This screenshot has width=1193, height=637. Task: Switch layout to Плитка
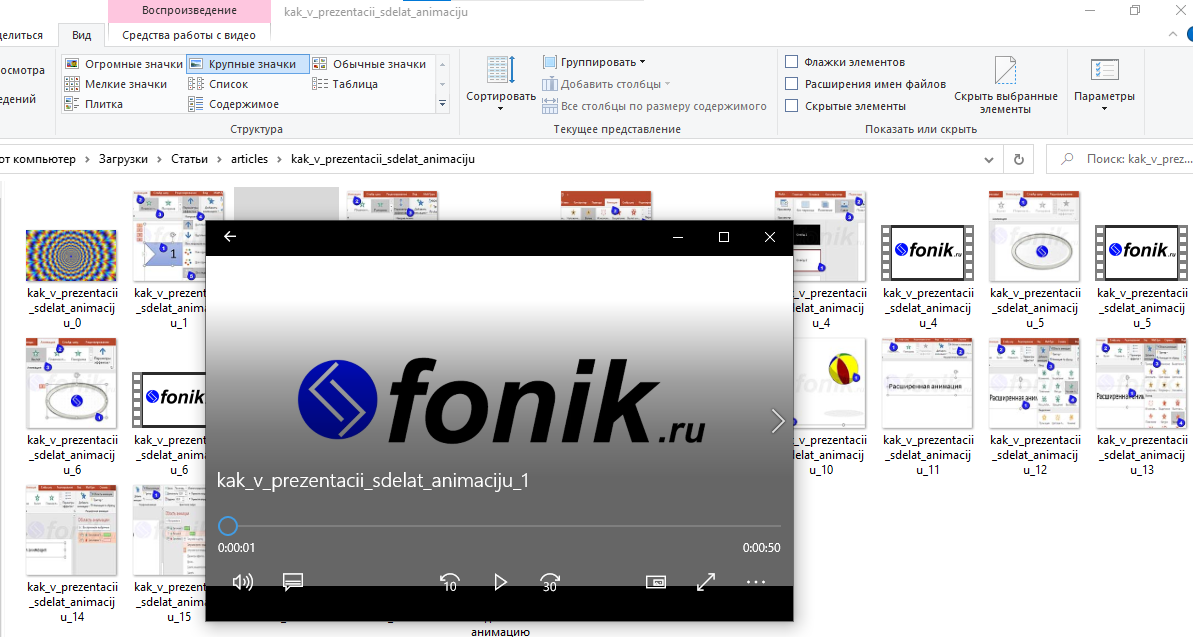pos(94,104)
